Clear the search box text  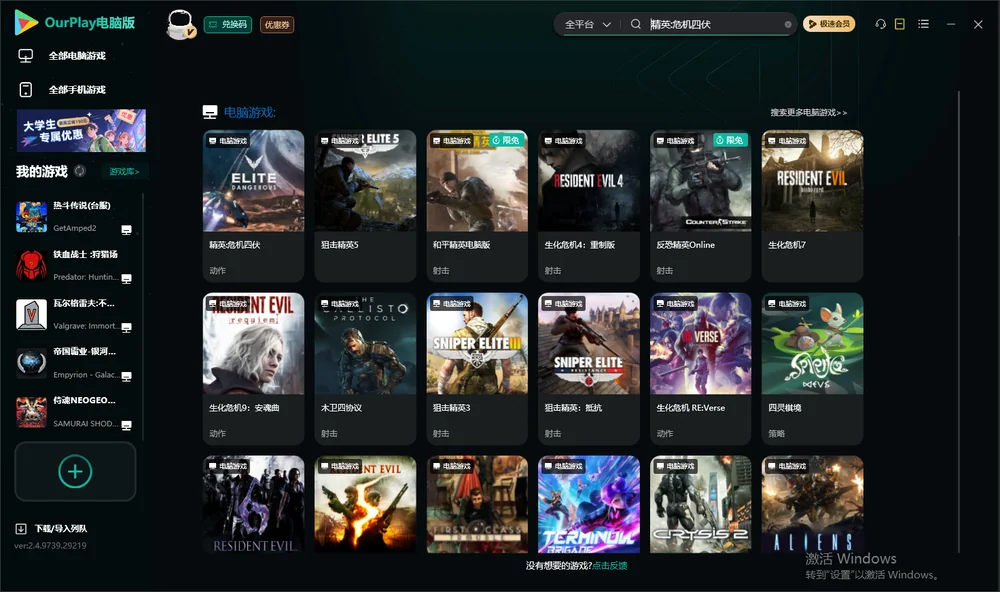788,25
